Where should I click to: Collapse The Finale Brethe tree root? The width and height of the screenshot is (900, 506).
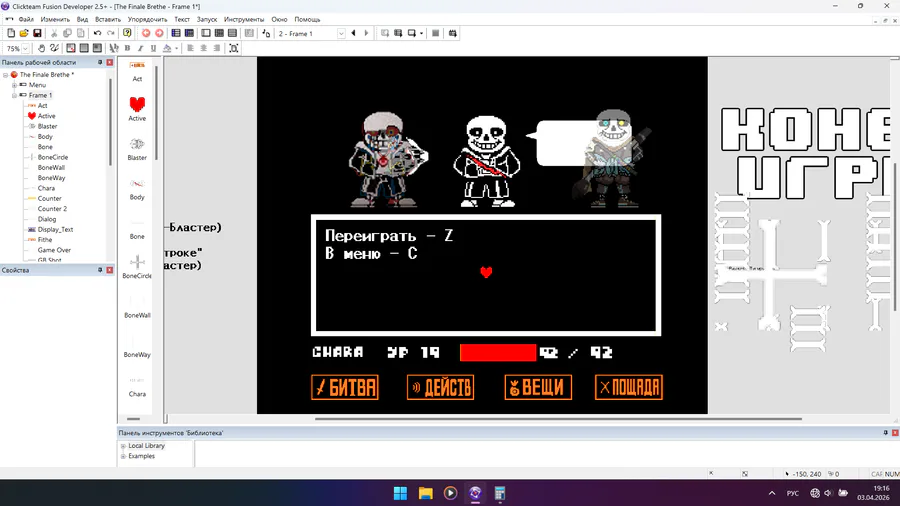tap(5, 75)
